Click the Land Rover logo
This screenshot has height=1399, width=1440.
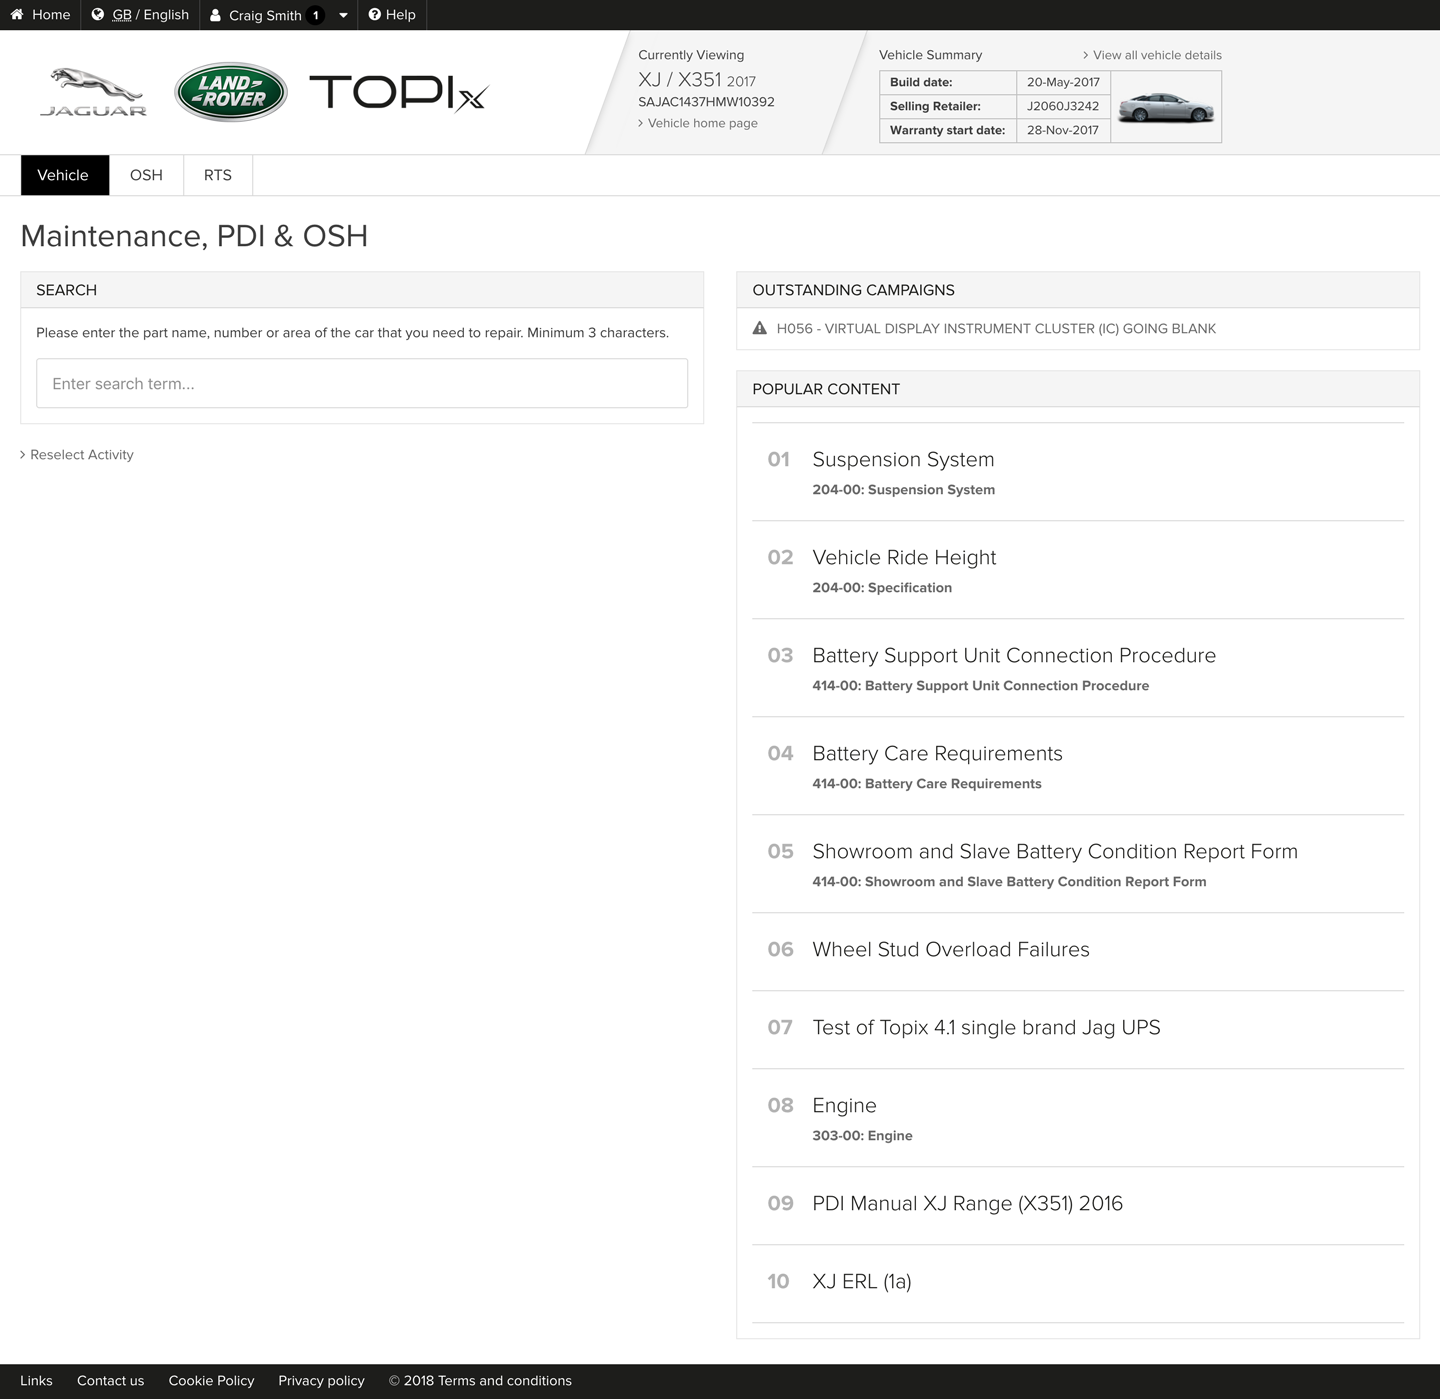coord(231,92)
